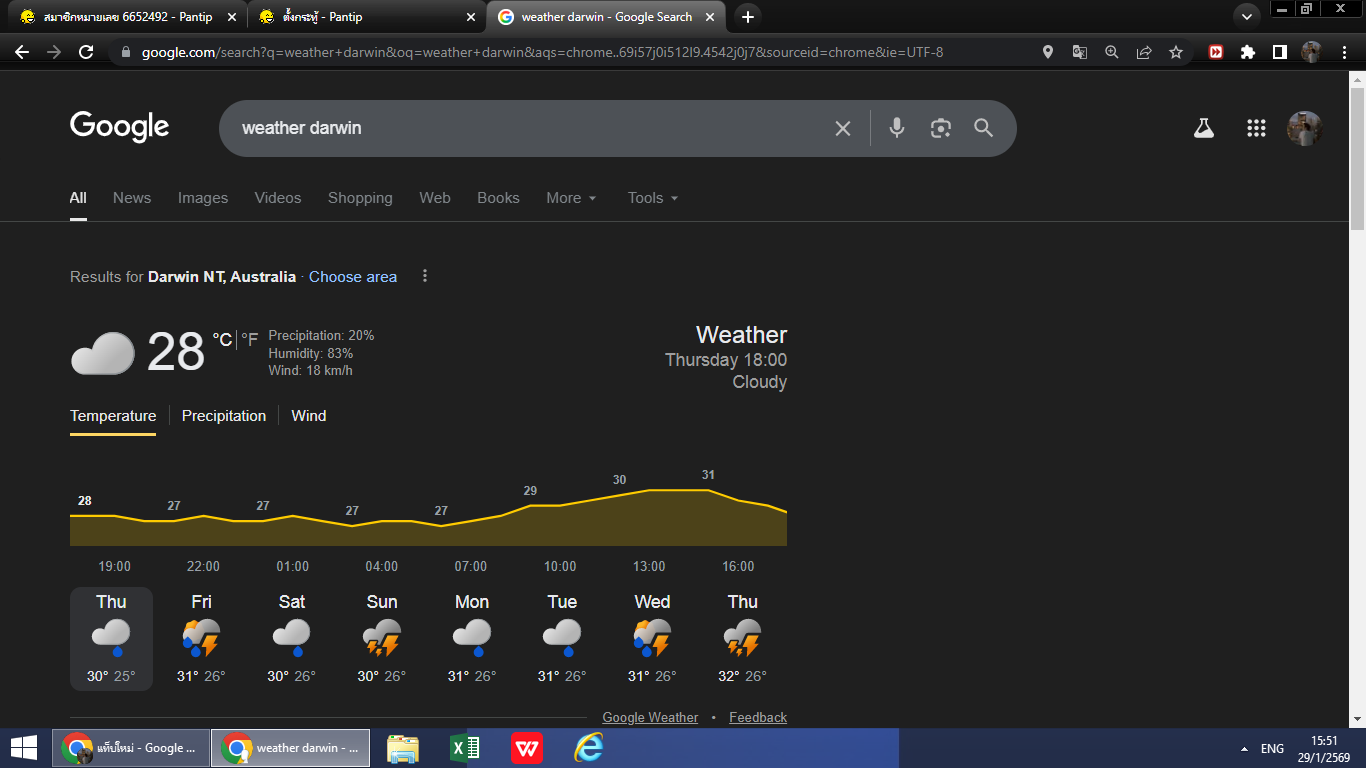Select Tuesday's forecast

pyautogui.click(x=562, y=639)
